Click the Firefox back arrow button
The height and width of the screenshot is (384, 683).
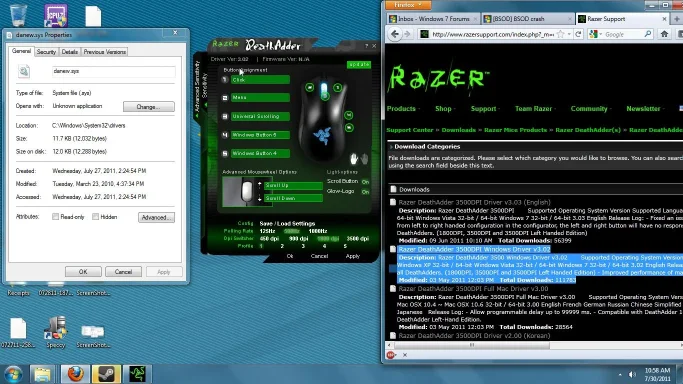pyautogui.click(x=395, y=34)
